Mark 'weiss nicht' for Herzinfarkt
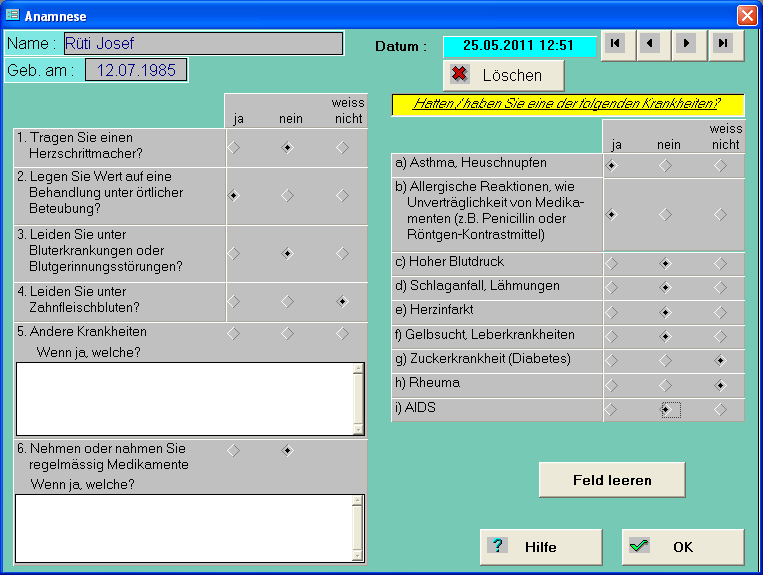 pos(720,312)
